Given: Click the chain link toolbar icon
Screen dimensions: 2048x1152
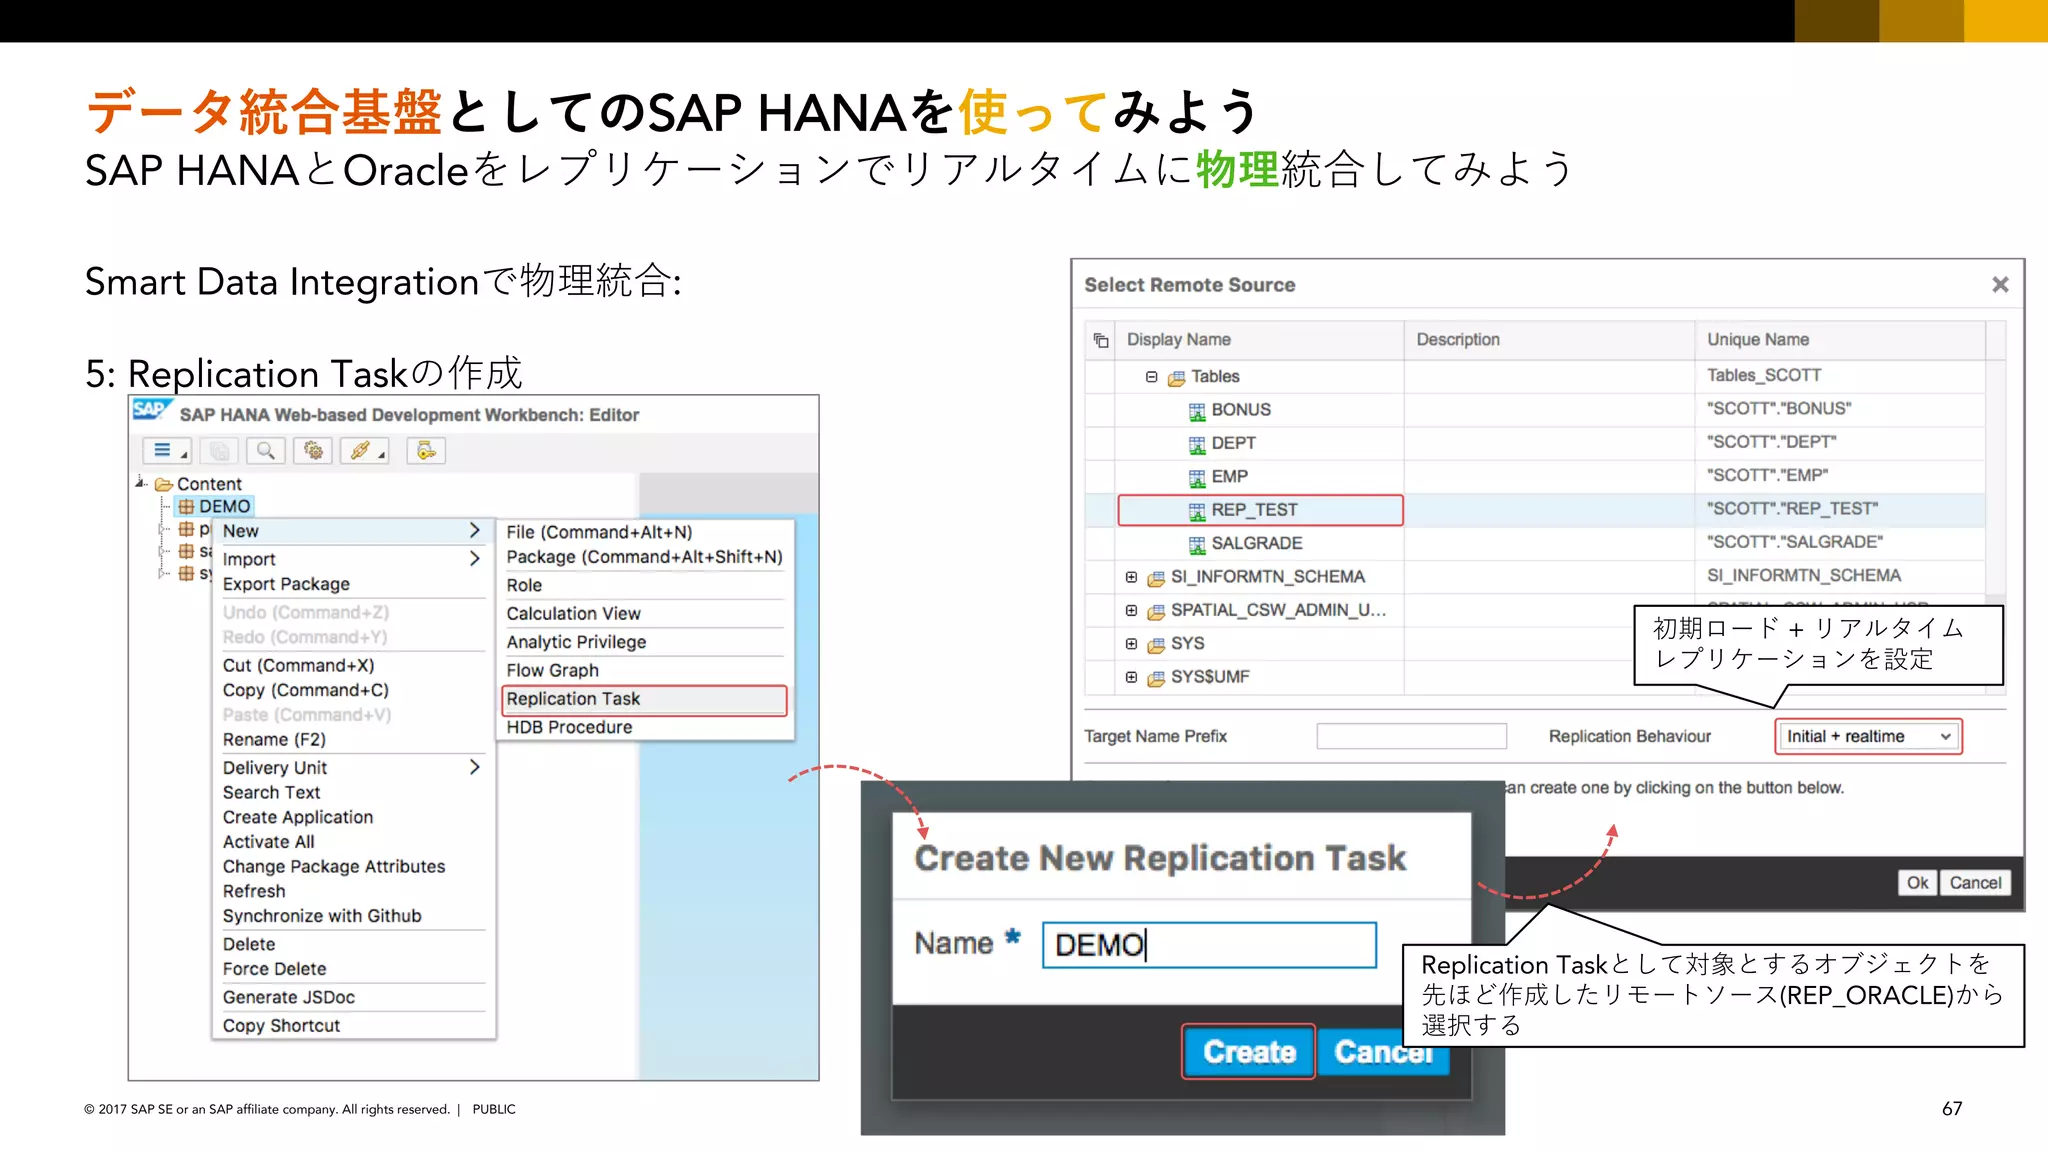Looking at the screenshot, I should (x=364, y=451).
